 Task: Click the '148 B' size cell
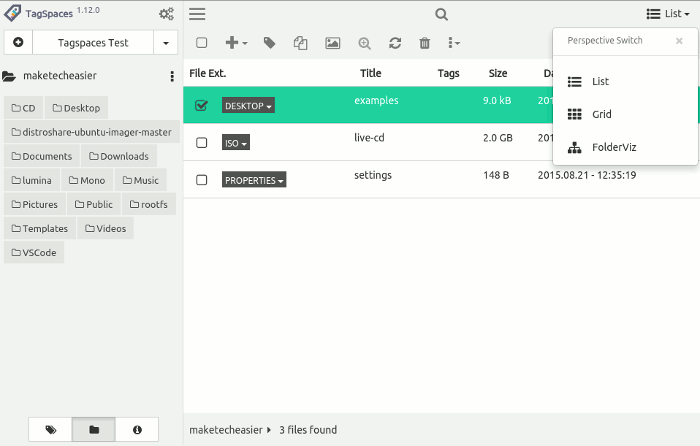(x=496, y=175)
